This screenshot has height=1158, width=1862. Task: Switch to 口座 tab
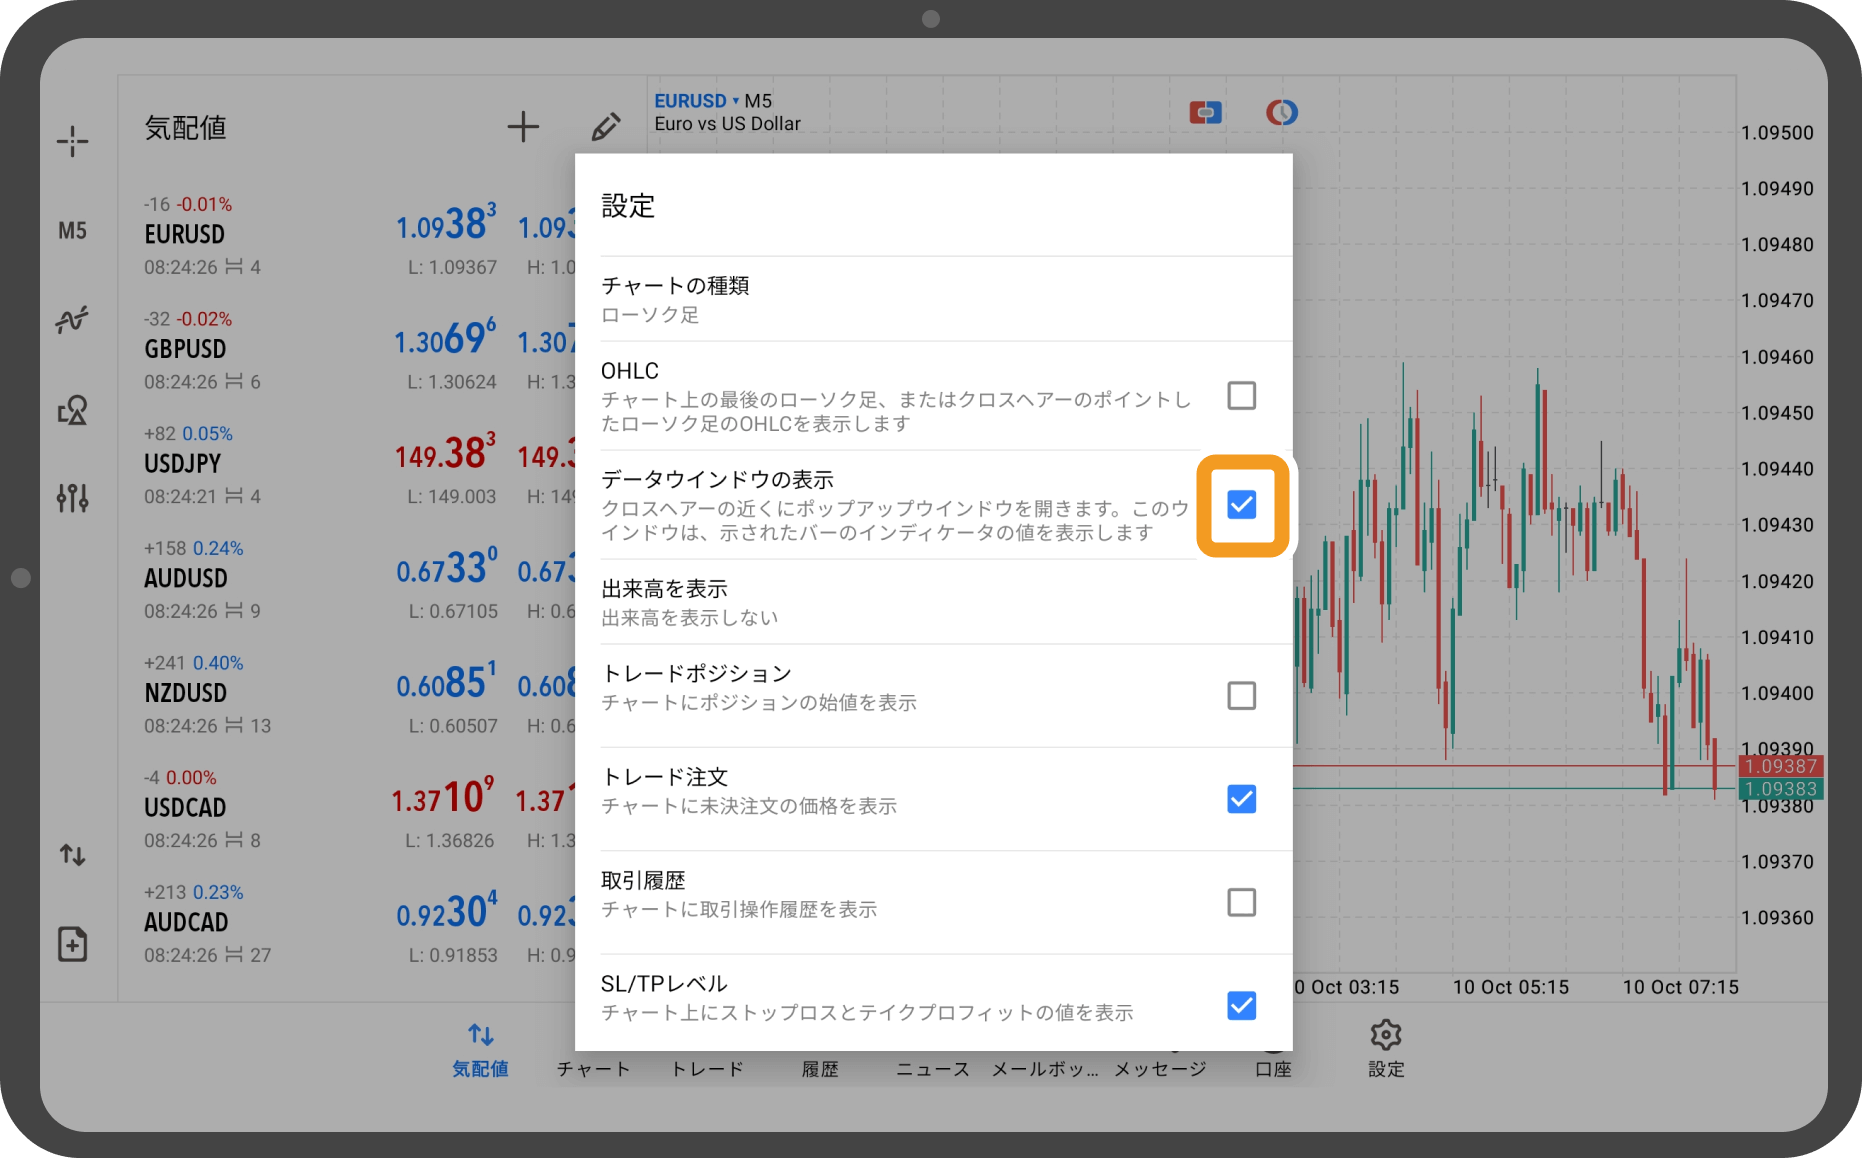click(1273, 1069)
